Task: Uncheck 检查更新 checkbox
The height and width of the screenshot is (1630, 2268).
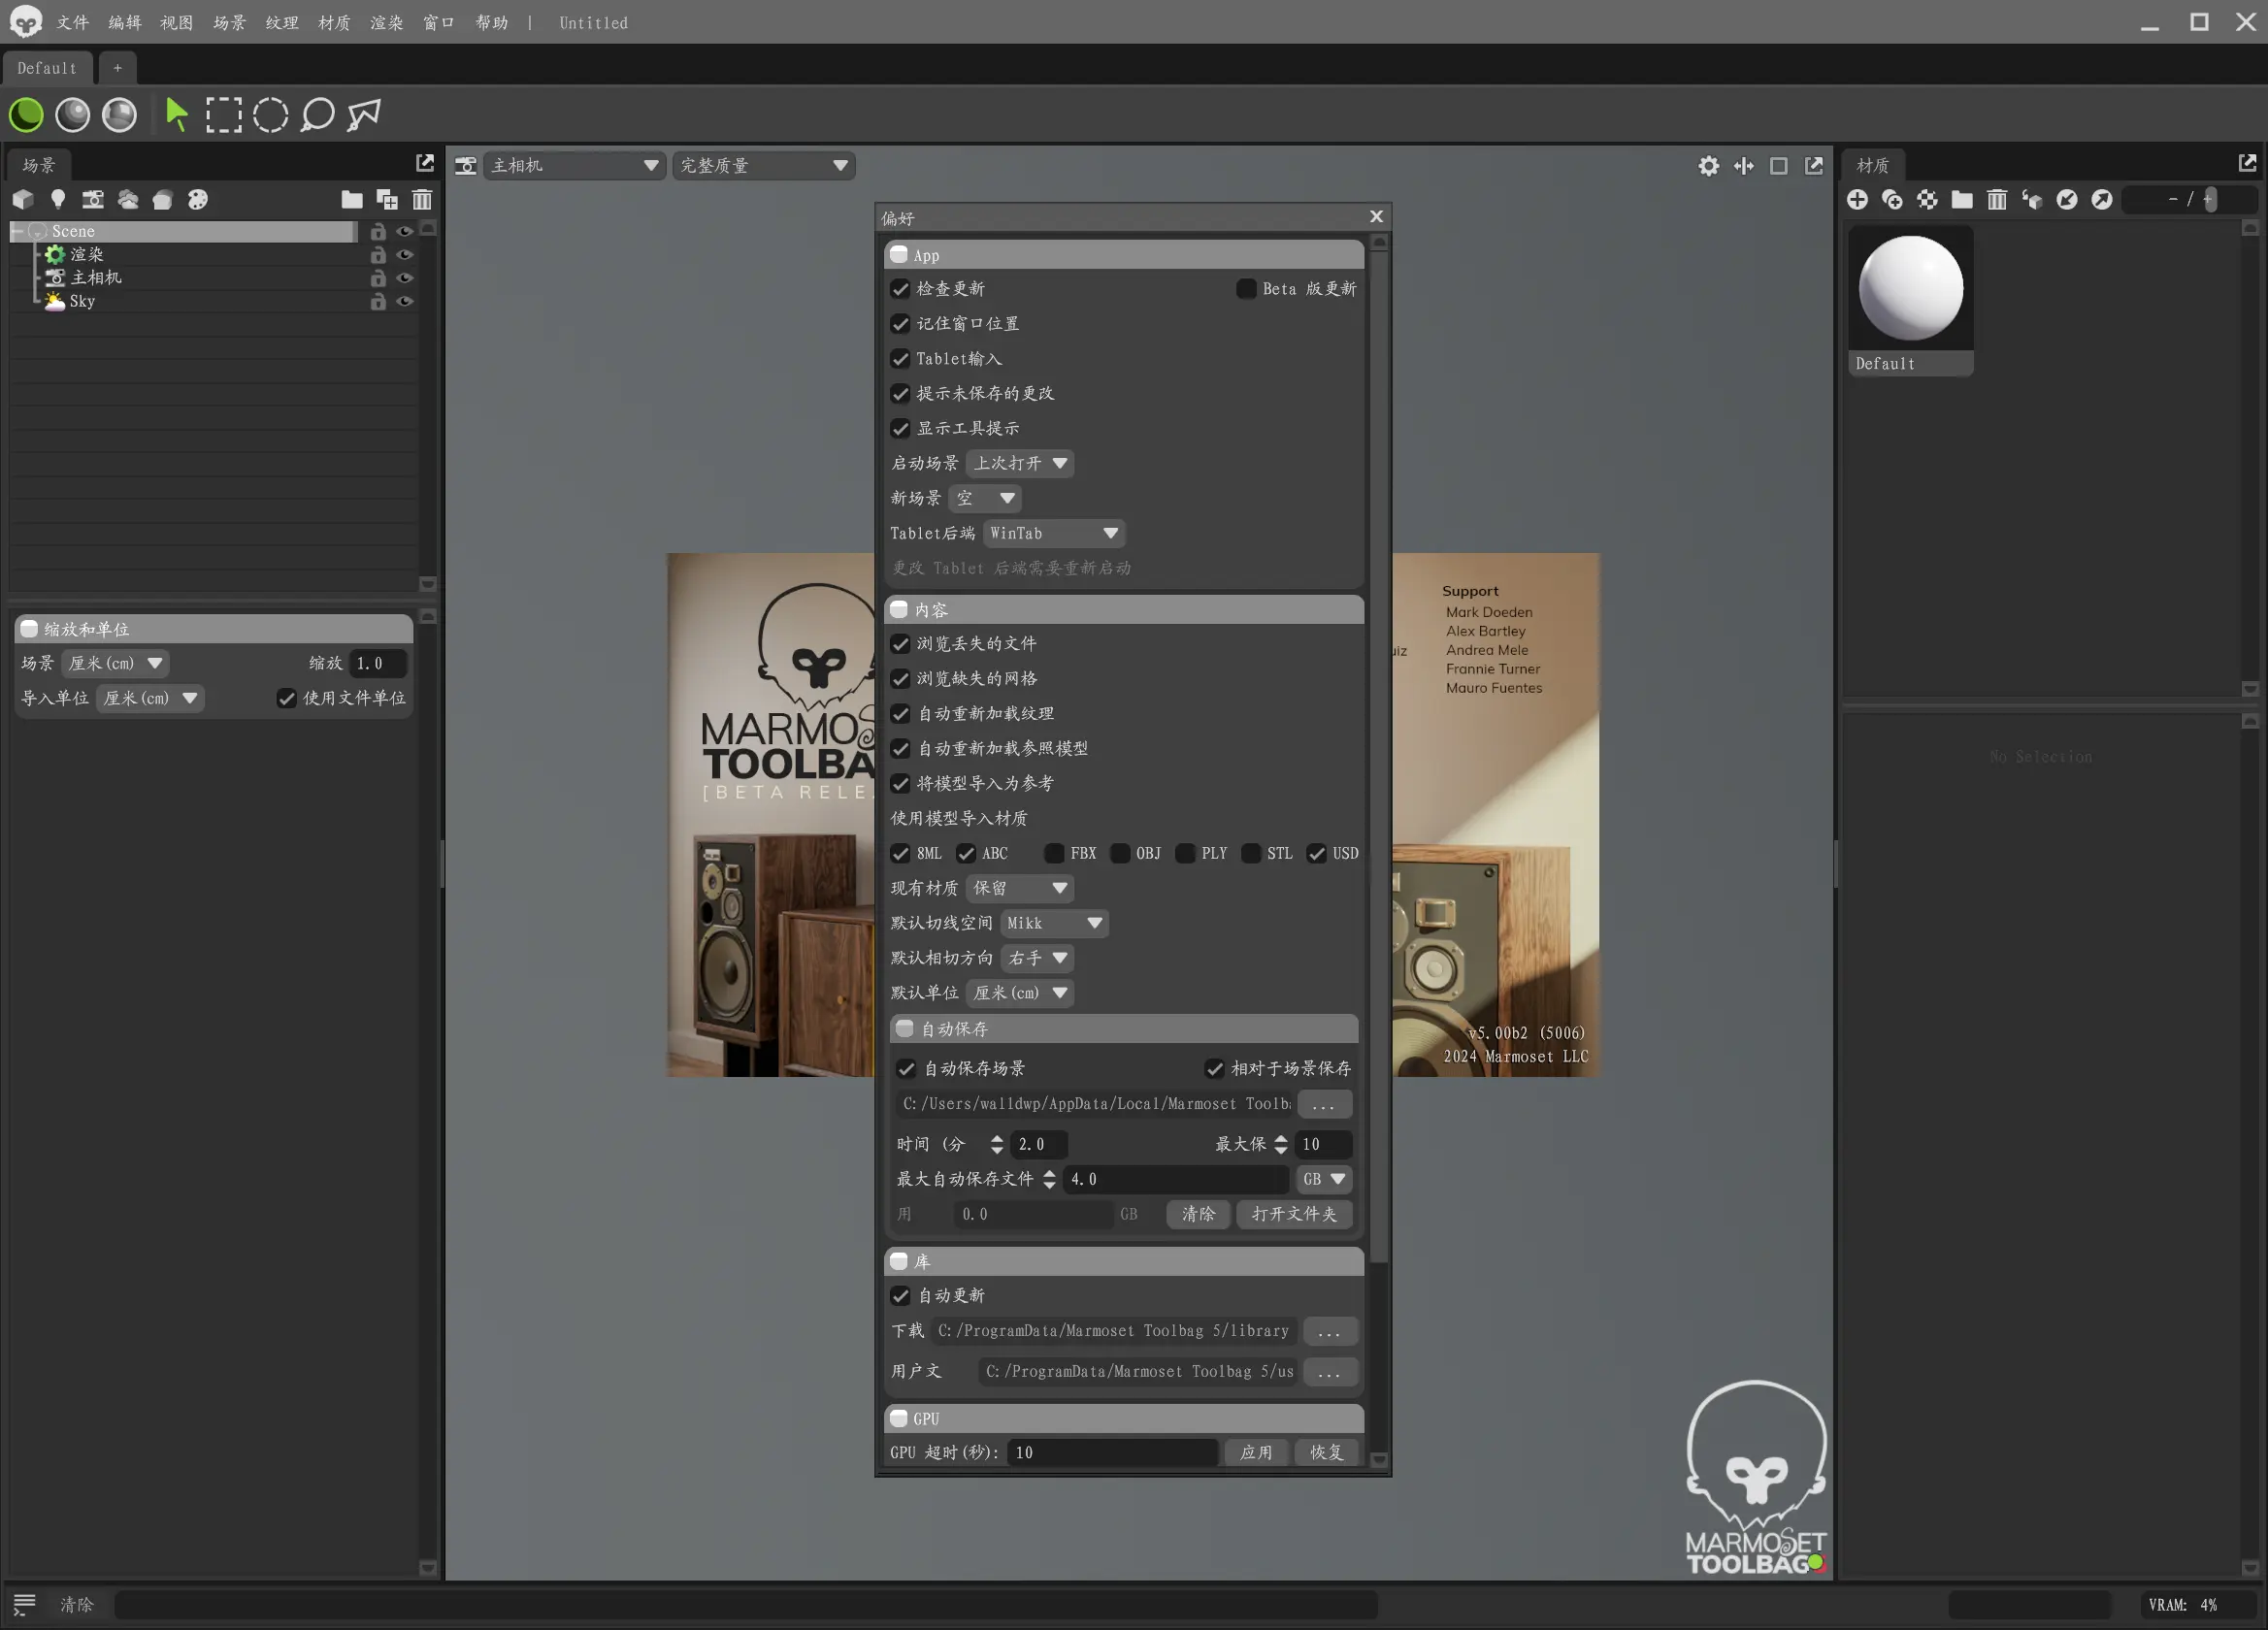Action: tap(900, 289)
